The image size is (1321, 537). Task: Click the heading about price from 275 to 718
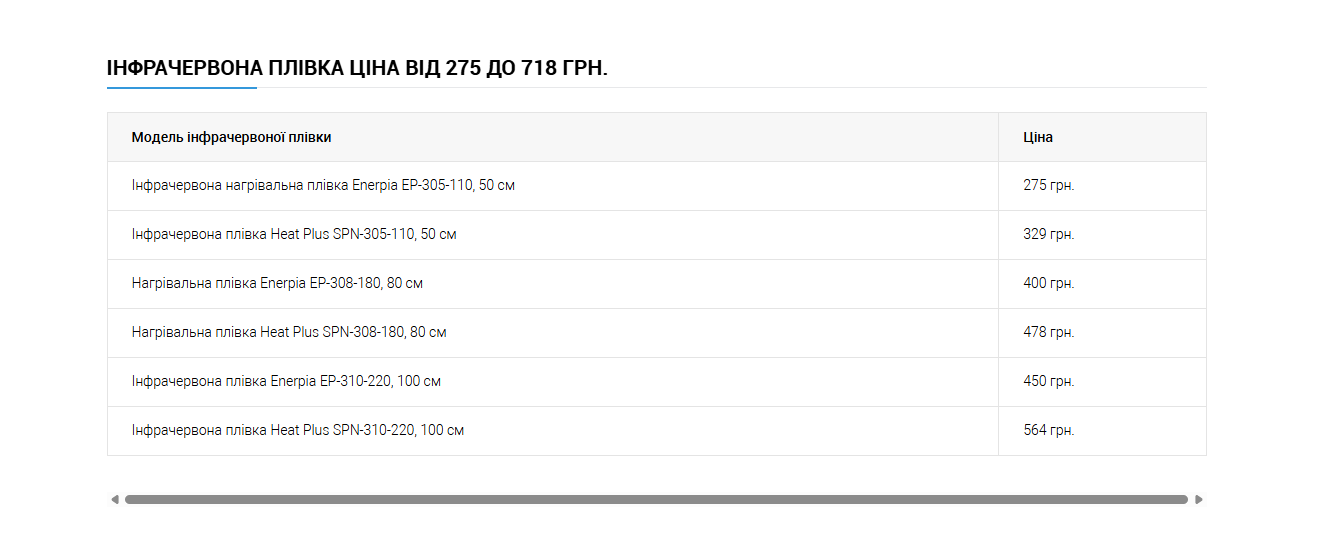(x=357, y=69)
